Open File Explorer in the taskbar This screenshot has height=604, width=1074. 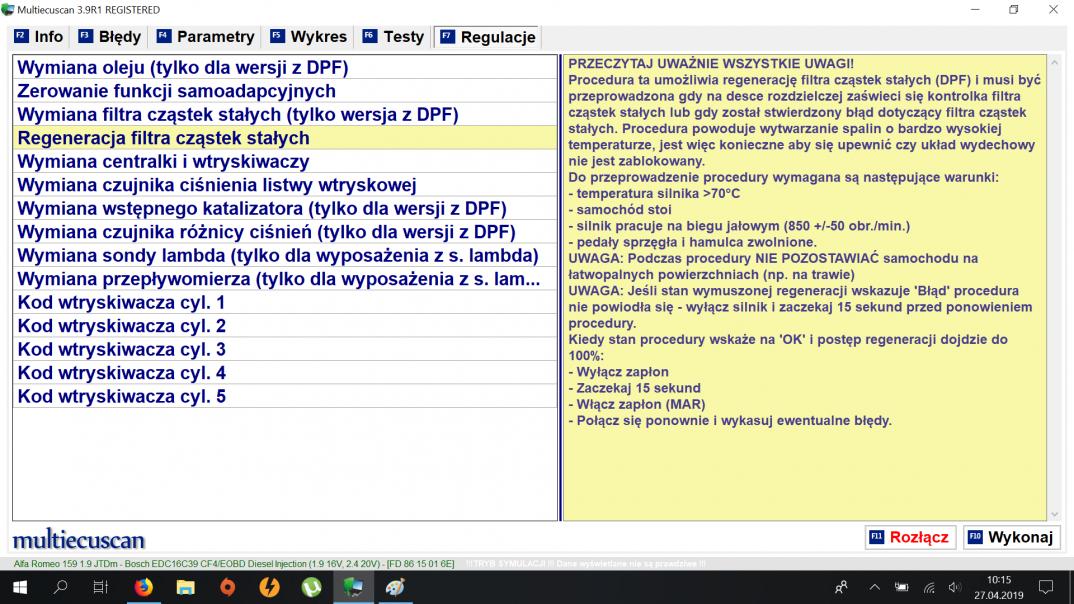[x=186, y=587]
